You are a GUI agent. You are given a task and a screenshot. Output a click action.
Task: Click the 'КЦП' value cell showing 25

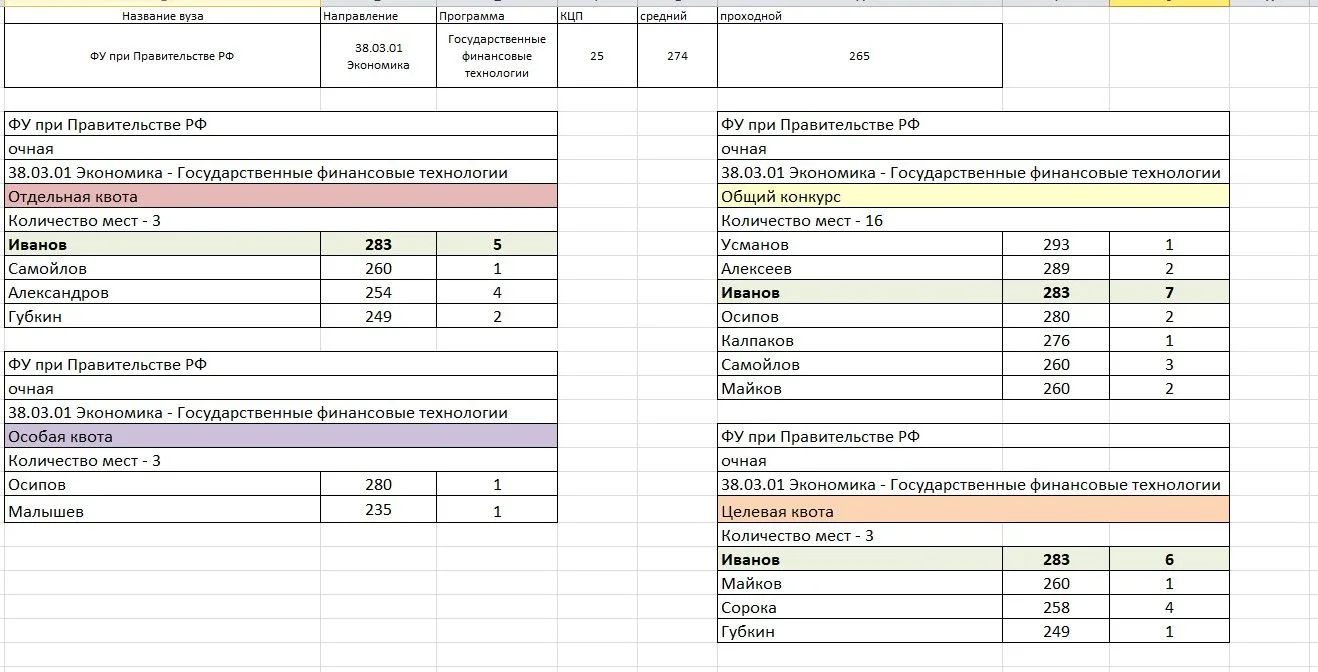(597, 56)
